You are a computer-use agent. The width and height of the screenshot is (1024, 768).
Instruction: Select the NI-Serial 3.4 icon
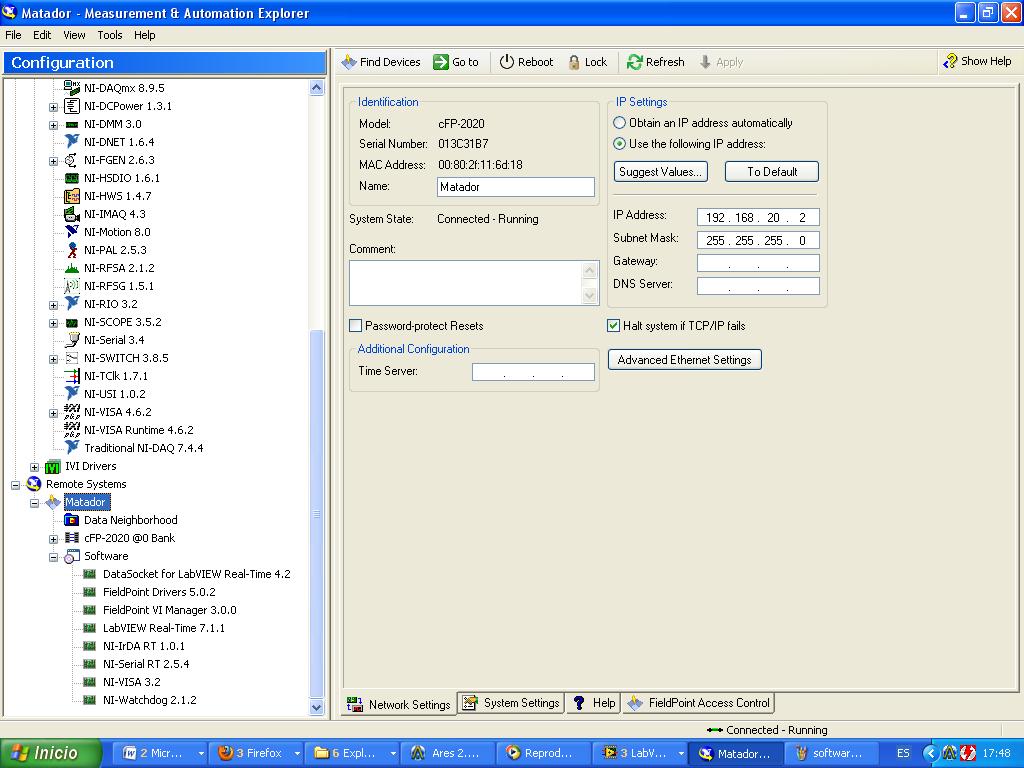coord(72,340)
